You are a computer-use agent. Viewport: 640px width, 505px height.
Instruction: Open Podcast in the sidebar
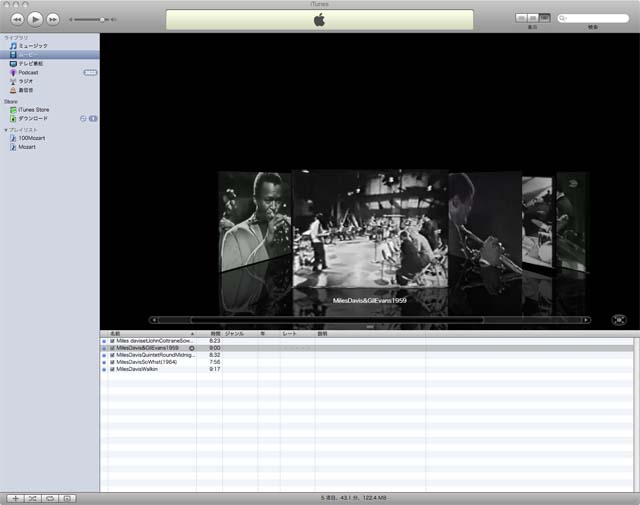click(x=49, y=73)
